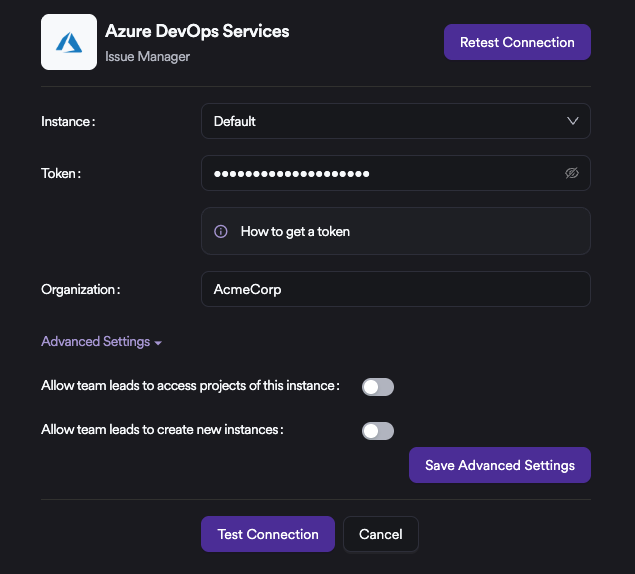Collapse the Advanced Settings section
This screenshot has height=574, width=635.
(x=101, y=341)
